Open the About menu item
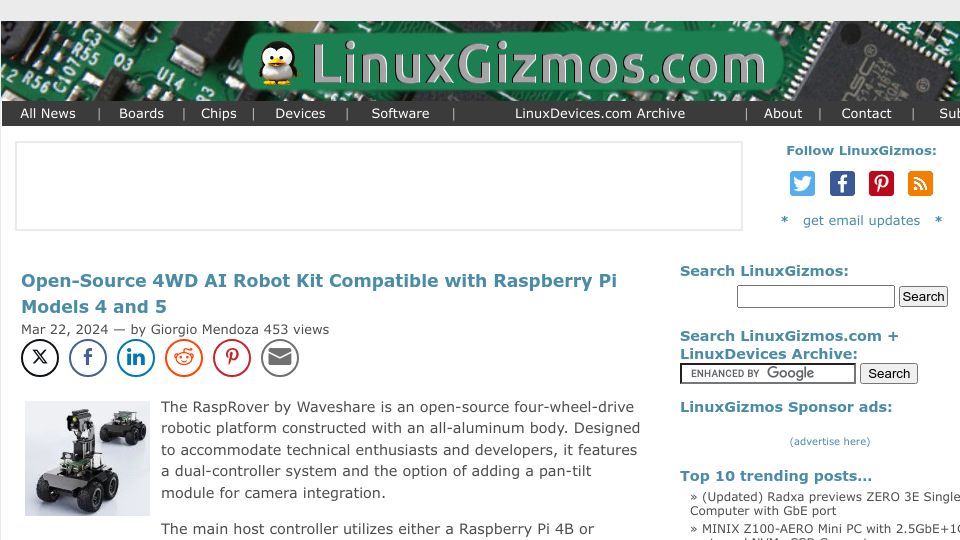960x540 pixels. point(782,113)
